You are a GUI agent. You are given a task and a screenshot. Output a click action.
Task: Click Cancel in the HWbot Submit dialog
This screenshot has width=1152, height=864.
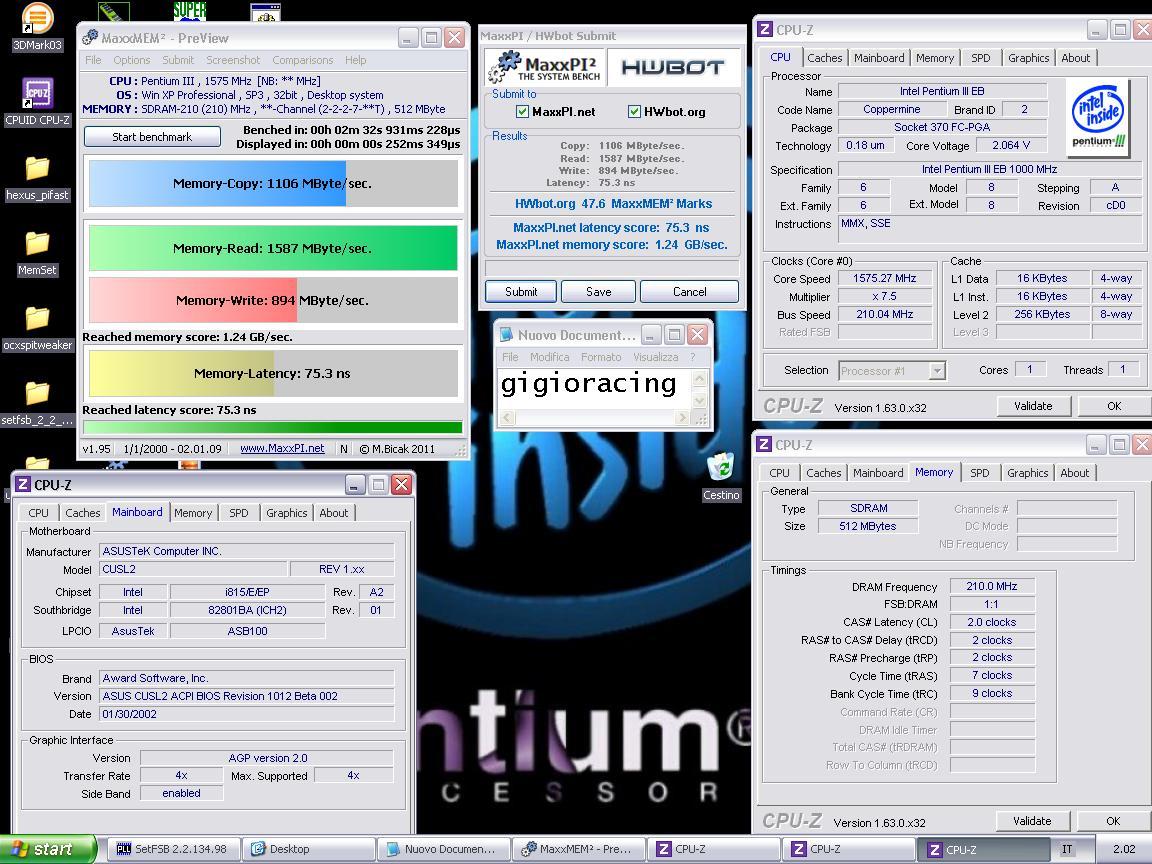tap(689, 292)
